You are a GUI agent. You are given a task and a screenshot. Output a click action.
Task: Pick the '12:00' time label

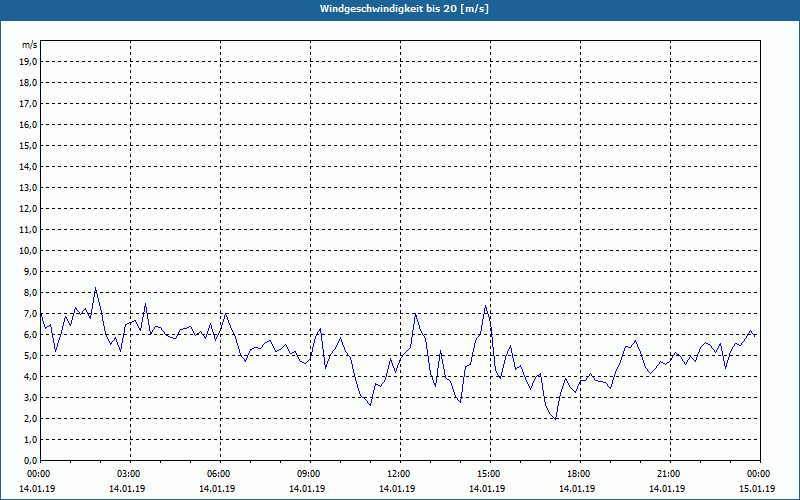pyautogui.click(x=399, y=474)
